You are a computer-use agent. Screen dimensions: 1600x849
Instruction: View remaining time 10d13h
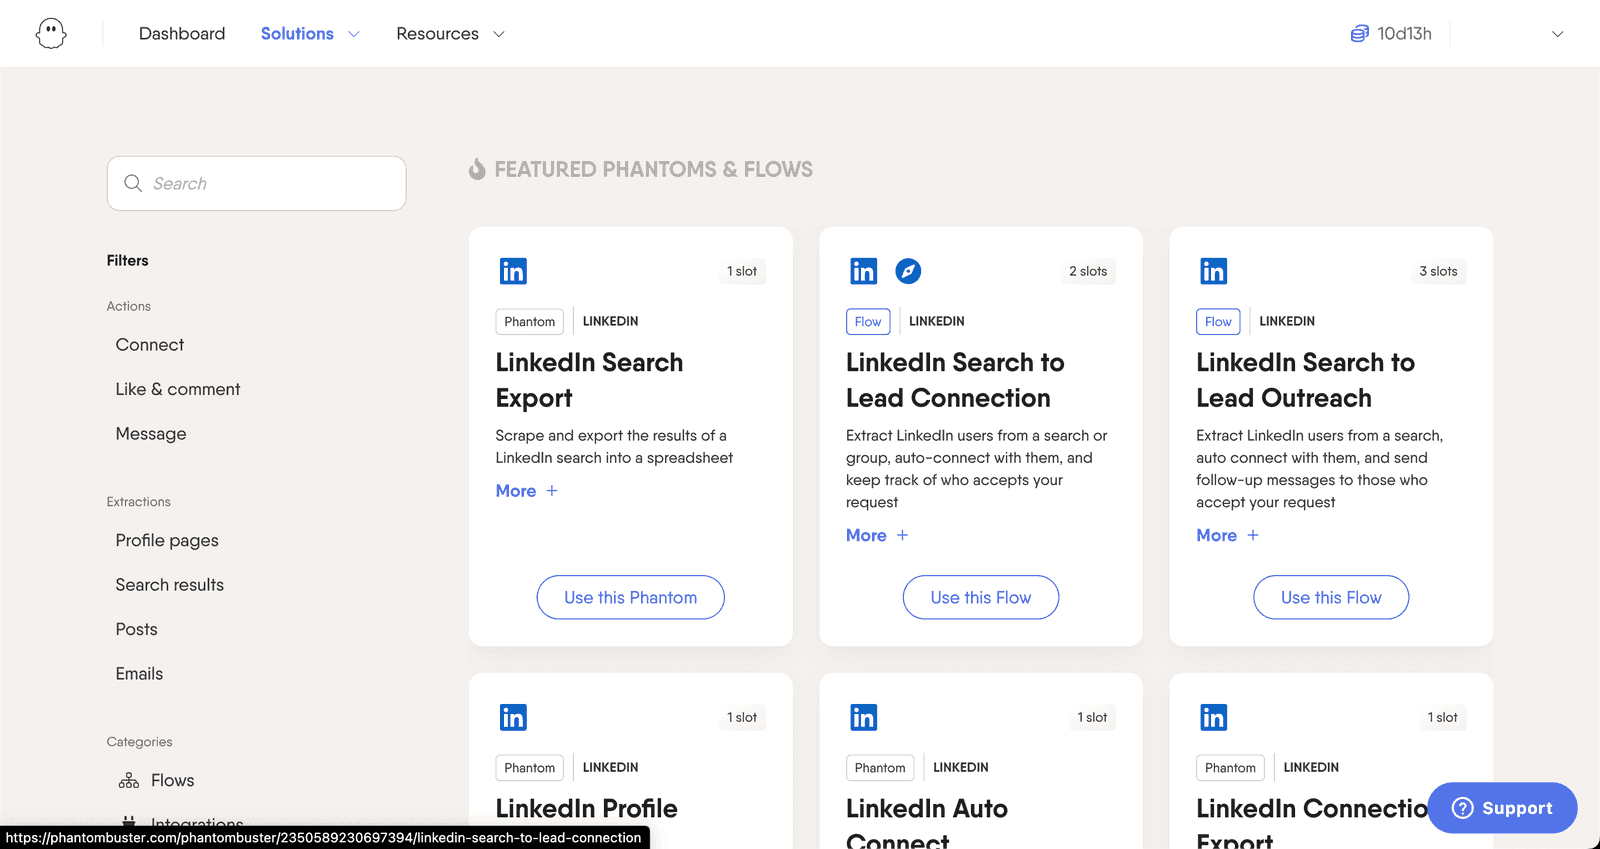click(x=1404, y=33)
